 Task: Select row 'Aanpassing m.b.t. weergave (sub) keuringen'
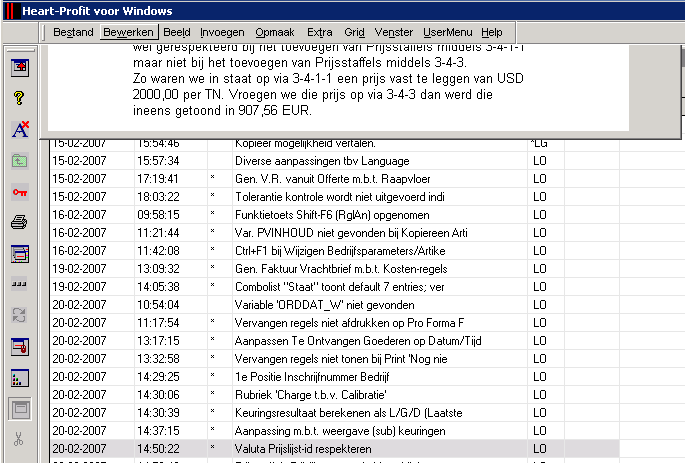tap(334, 431)
